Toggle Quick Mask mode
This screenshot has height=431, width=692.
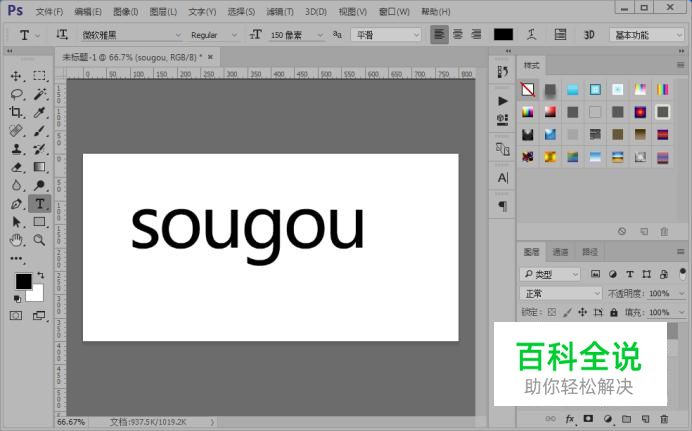pos(16,315)
